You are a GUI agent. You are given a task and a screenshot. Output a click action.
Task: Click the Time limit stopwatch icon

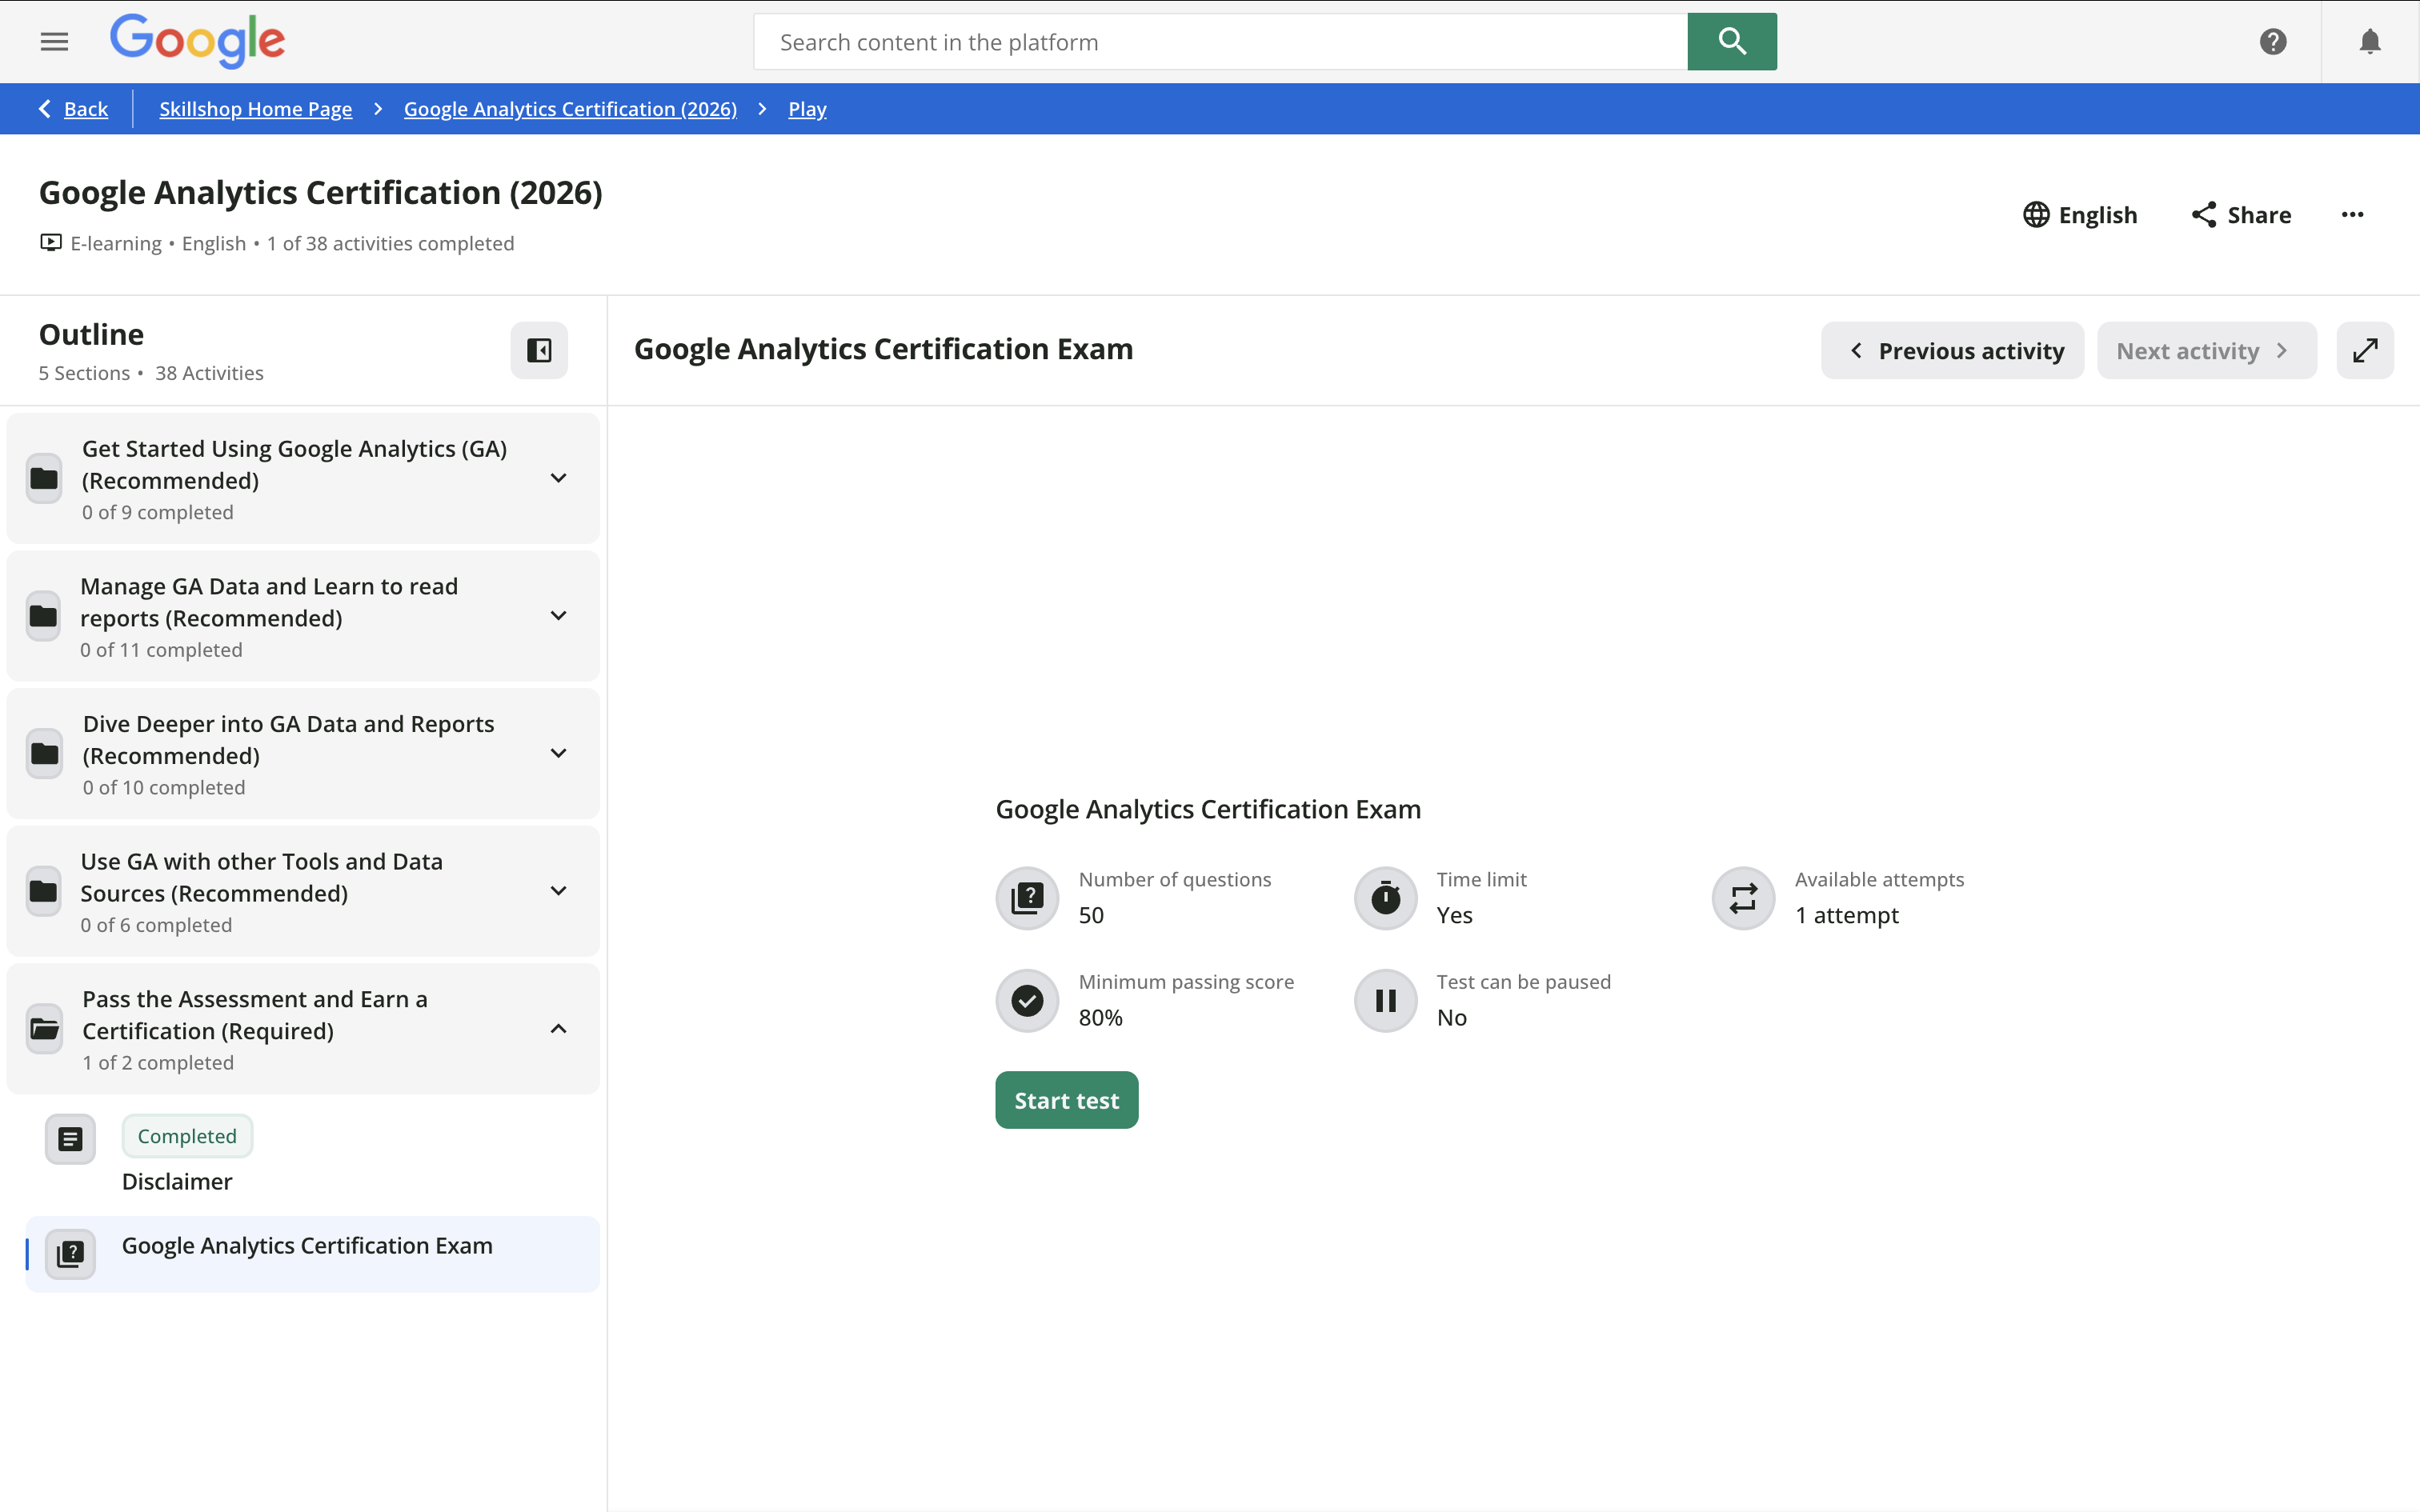tap(1385, 898)
